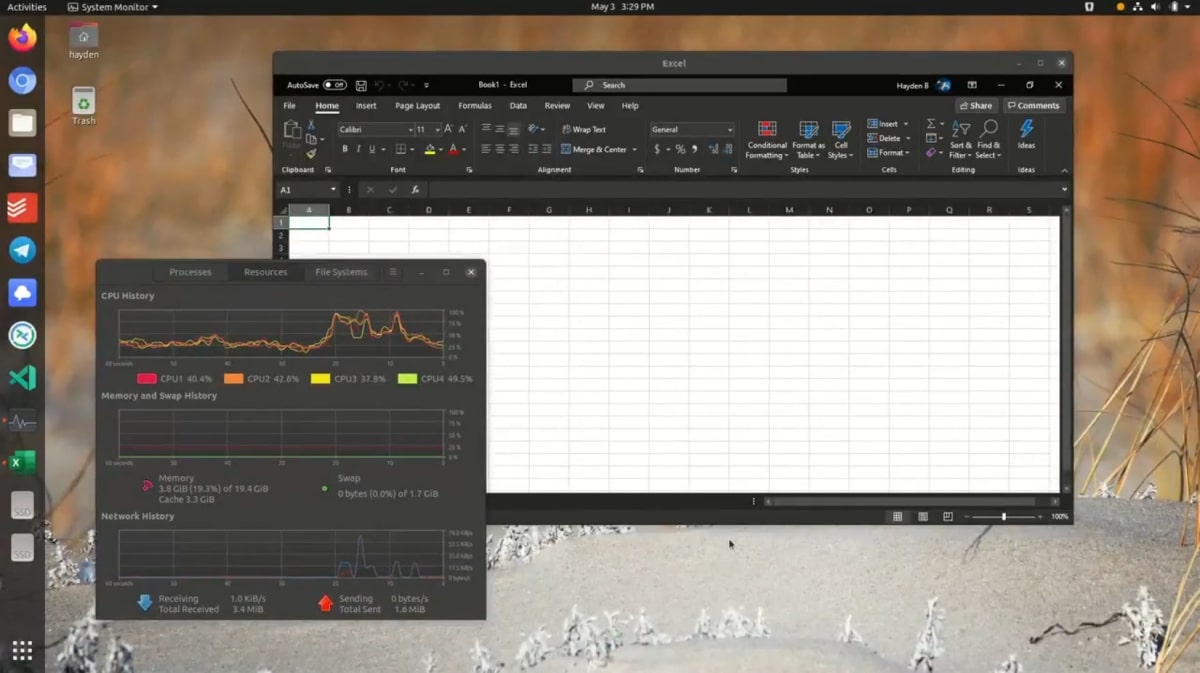Open Cell Styles dropdown

coord(841,140)
